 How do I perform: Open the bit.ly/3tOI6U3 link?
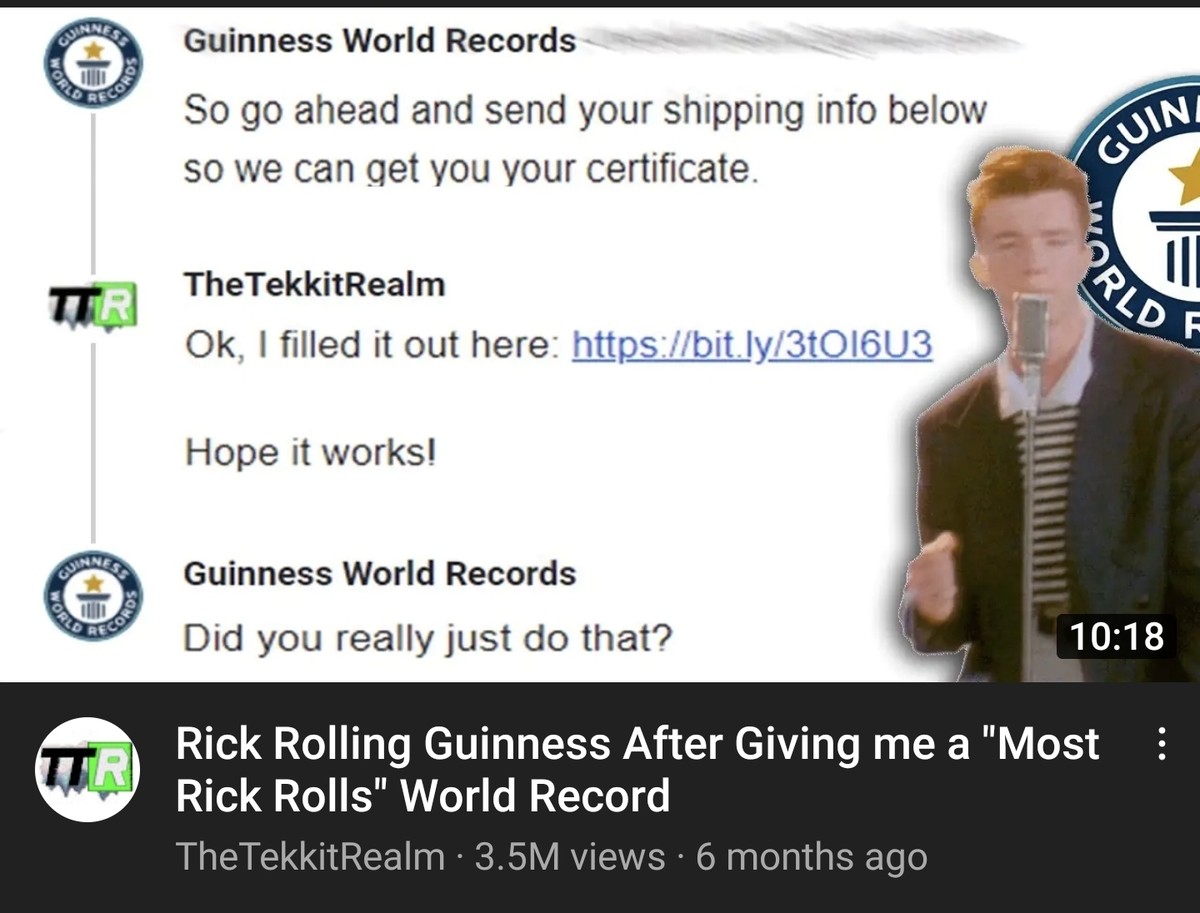point(752,345)
